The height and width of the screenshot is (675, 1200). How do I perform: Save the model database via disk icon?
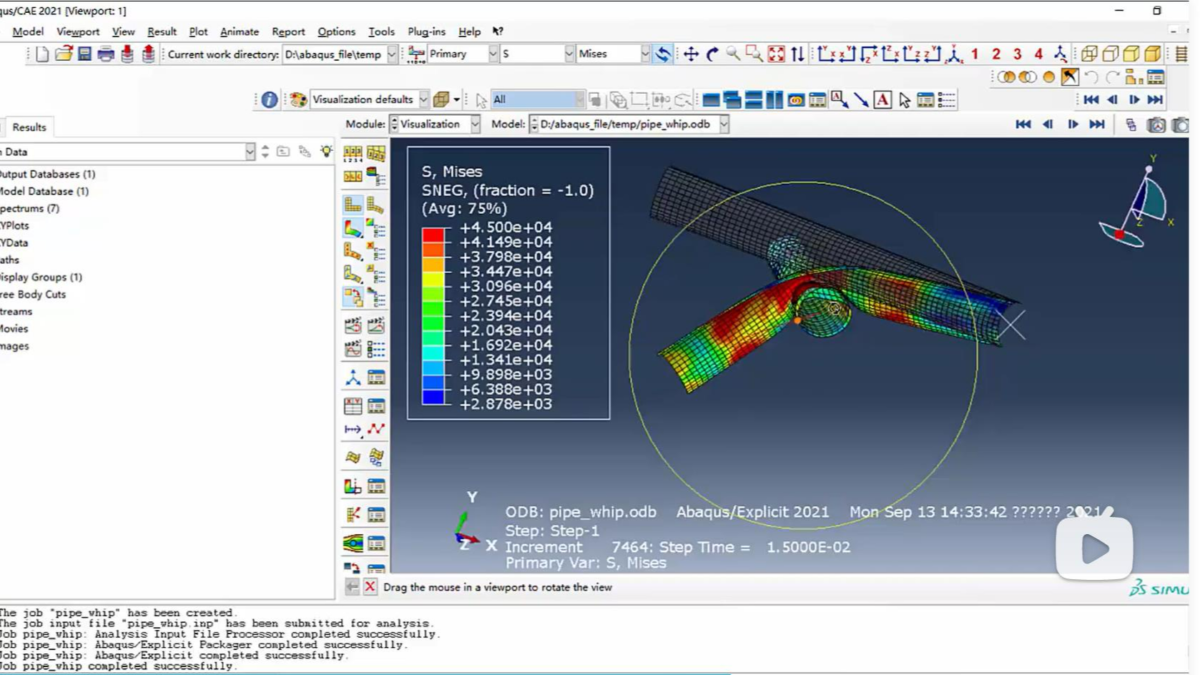84,54
